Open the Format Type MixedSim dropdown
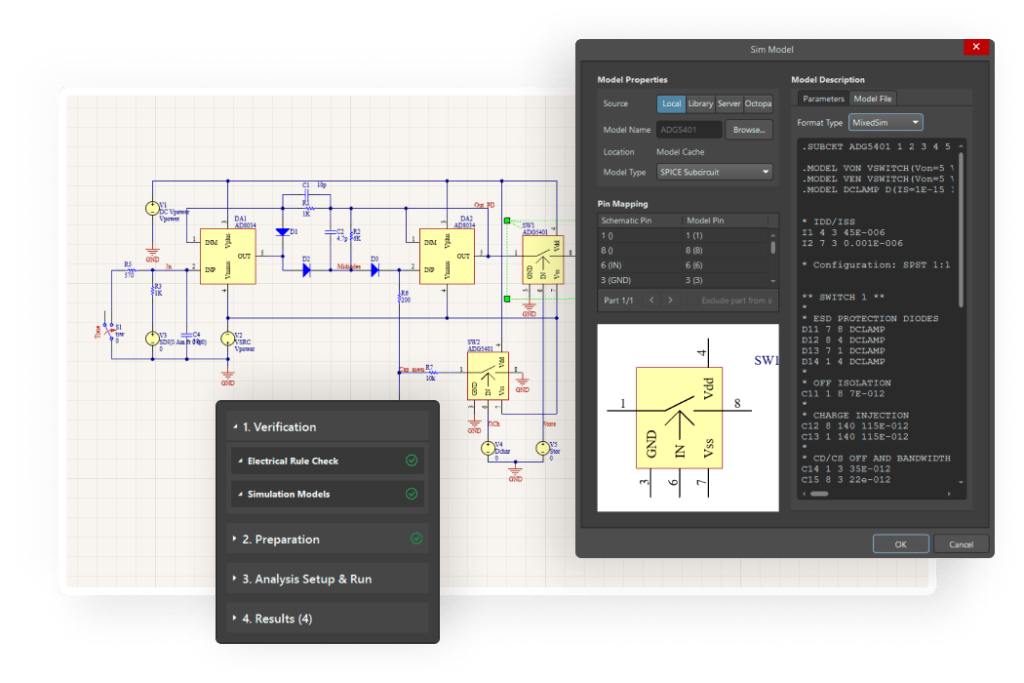Image resolution: width=1024 pixels, height=683 pixels. pyautogui.click(x=885, y=122)
